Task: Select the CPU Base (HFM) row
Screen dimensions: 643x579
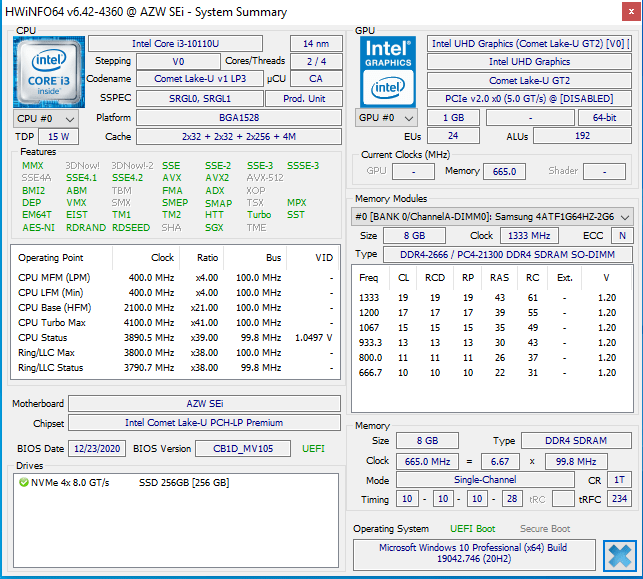Action: point(176,308)
